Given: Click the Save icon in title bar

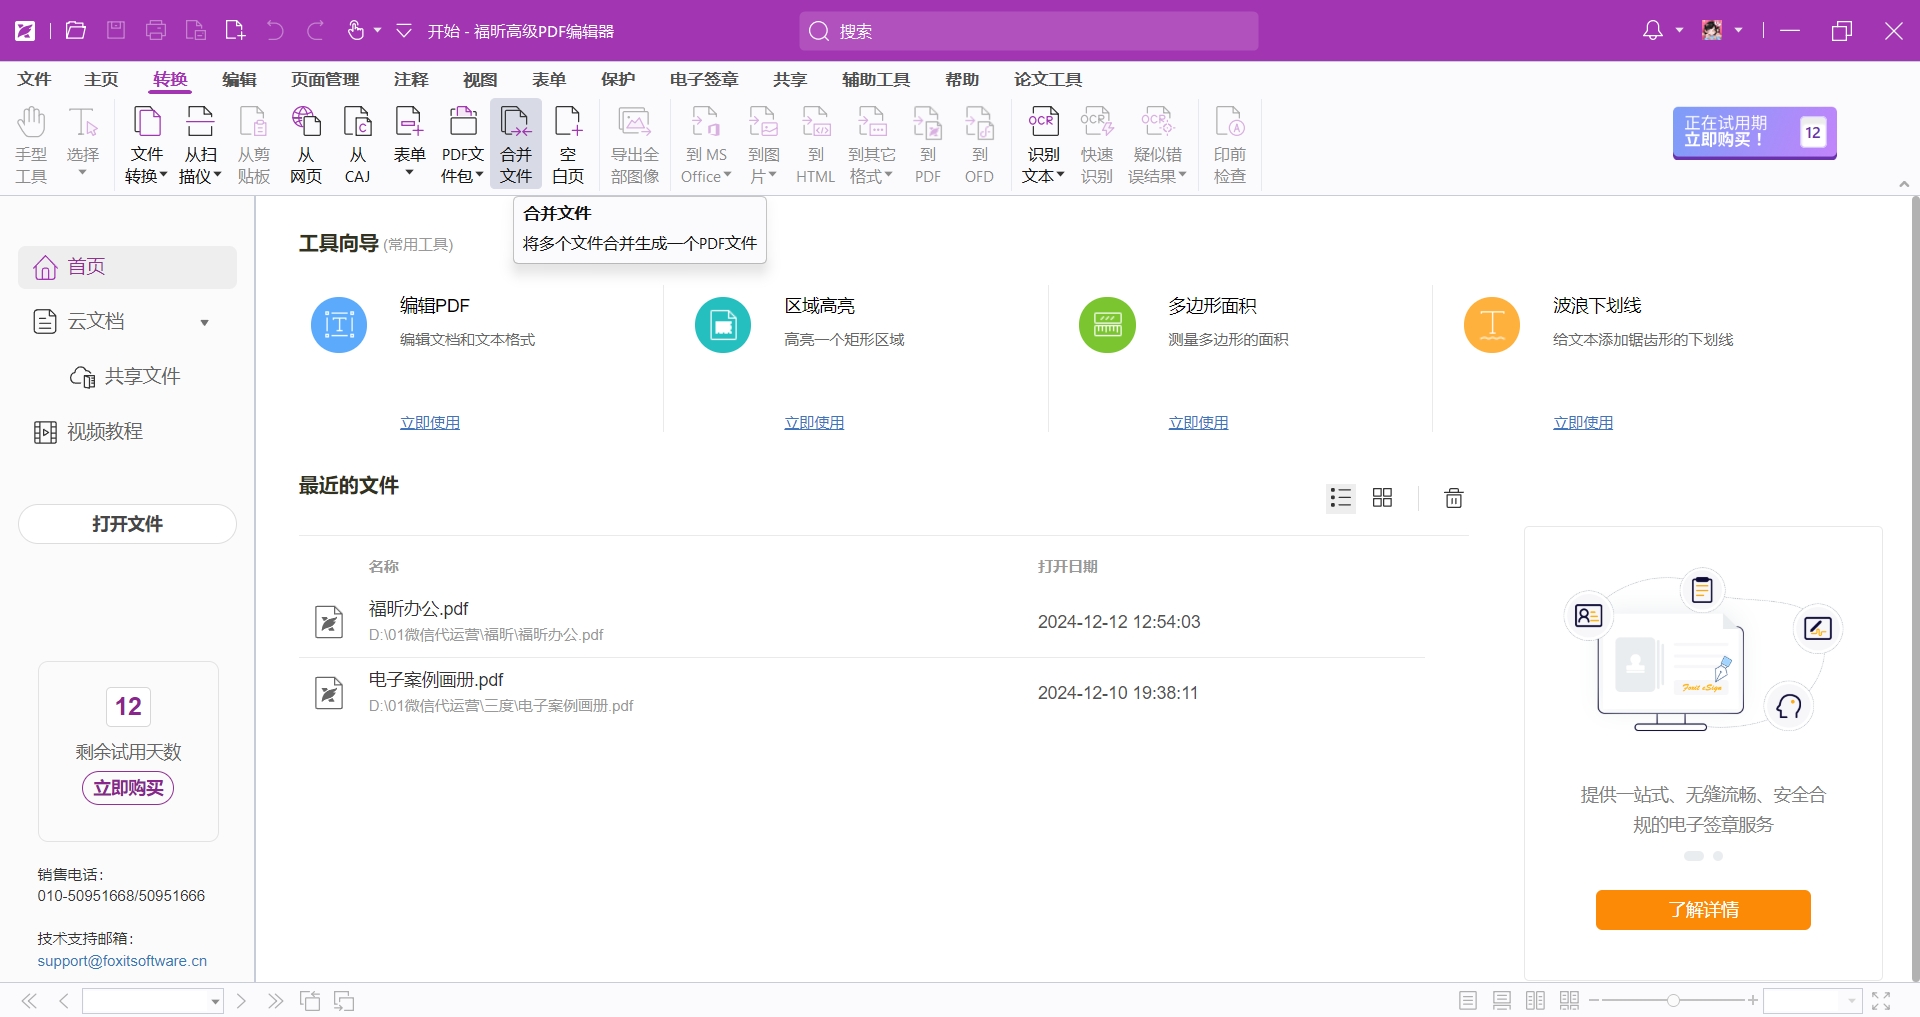Looking at the screenshot, I should tap(116, 31).
